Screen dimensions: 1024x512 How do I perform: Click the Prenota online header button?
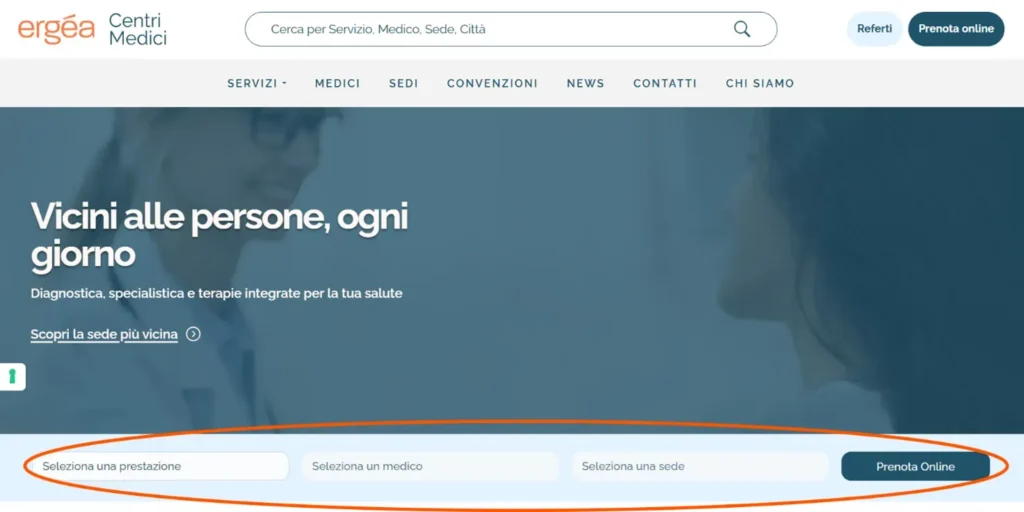[x=956, y=29]
